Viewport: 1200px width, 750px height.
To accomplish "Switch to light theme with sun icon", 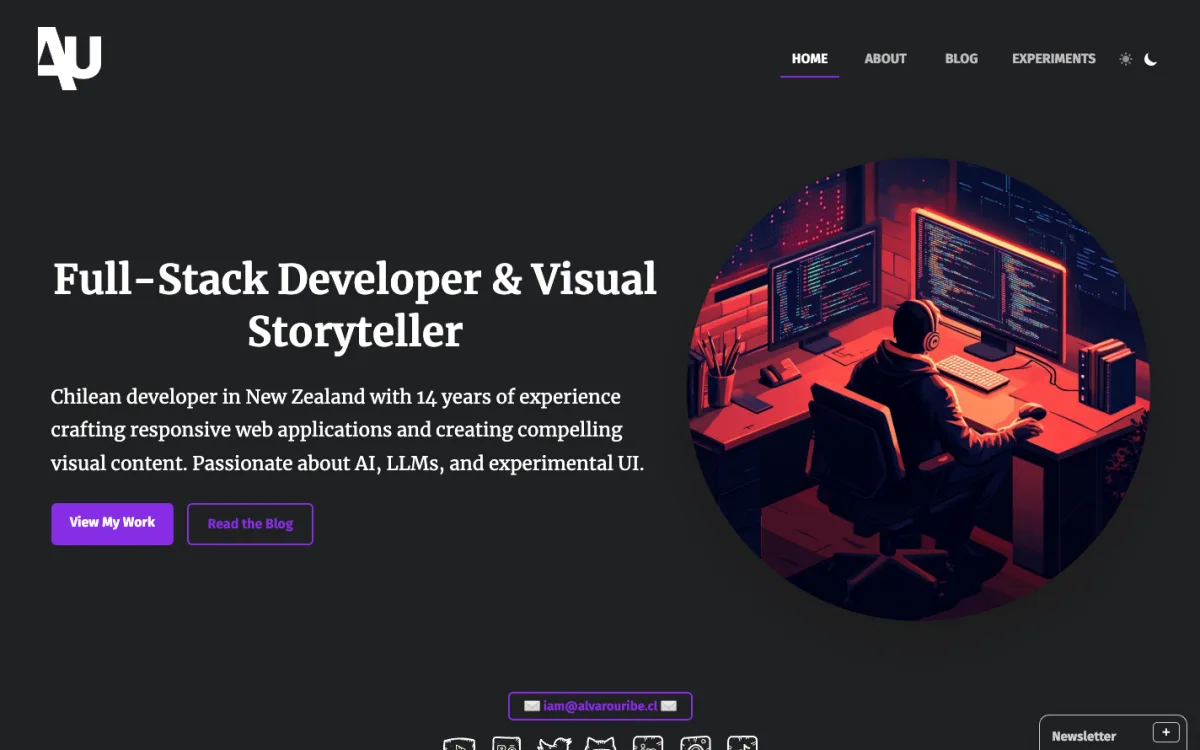I will [1126, 59].
